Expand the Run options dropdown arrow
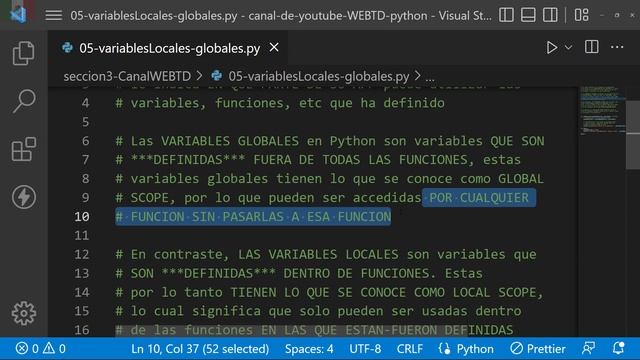Image resolution: width=640 pixels, height=360 pixels. pyautogui.click(x=568, y=48)
